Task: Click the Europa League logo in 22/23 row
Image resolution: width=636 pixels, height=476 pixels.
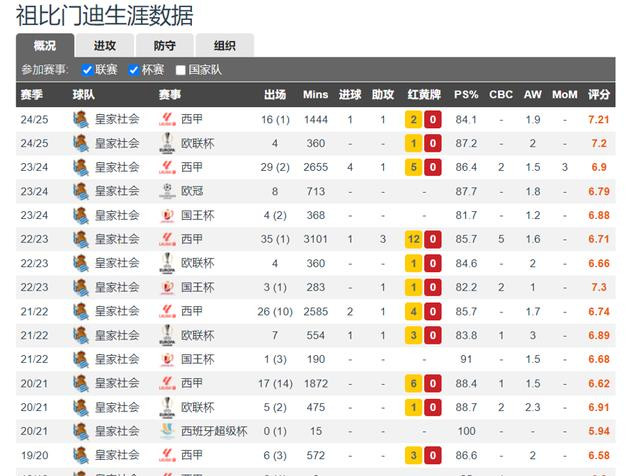Action: point(167,263)
